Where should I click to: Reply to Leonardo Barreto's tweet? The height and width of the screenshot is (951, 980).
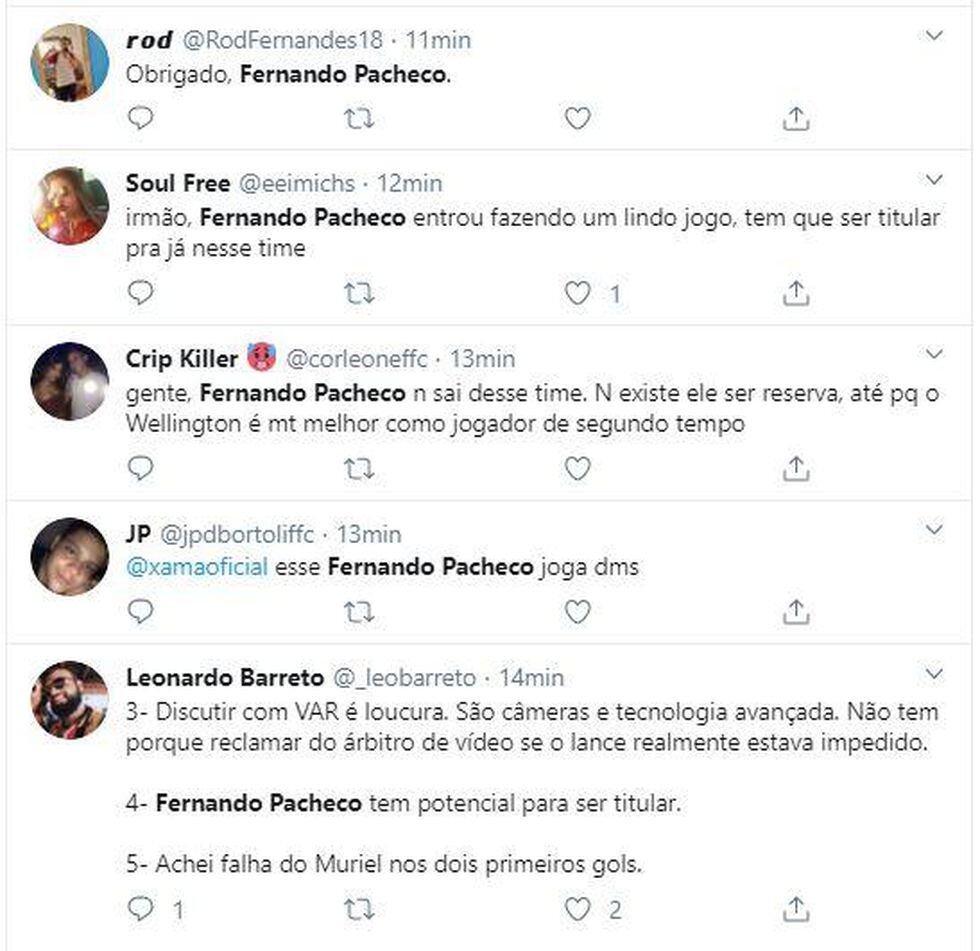[x=141, y=909]
